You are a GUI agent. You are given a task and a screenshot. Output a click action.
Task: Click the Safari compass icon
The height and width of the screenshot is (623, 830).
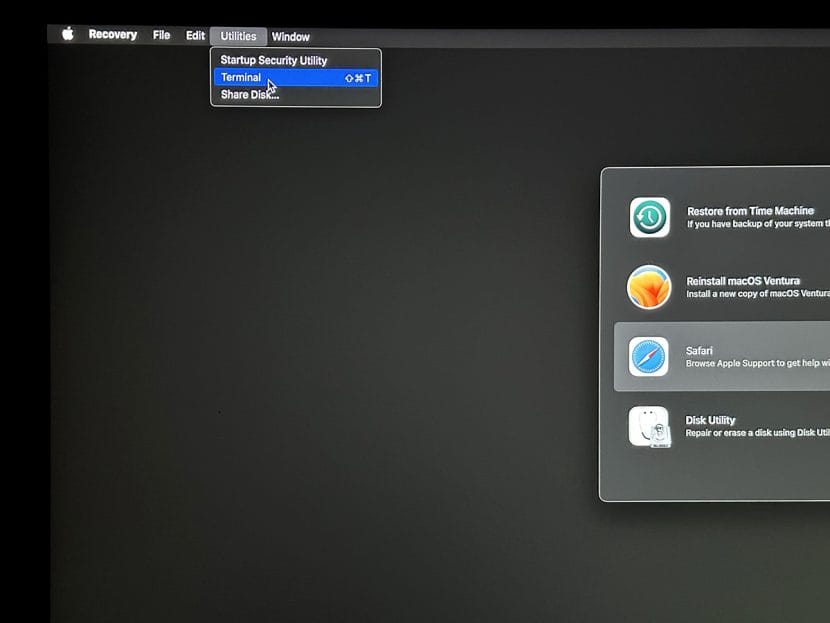(648, 357)
